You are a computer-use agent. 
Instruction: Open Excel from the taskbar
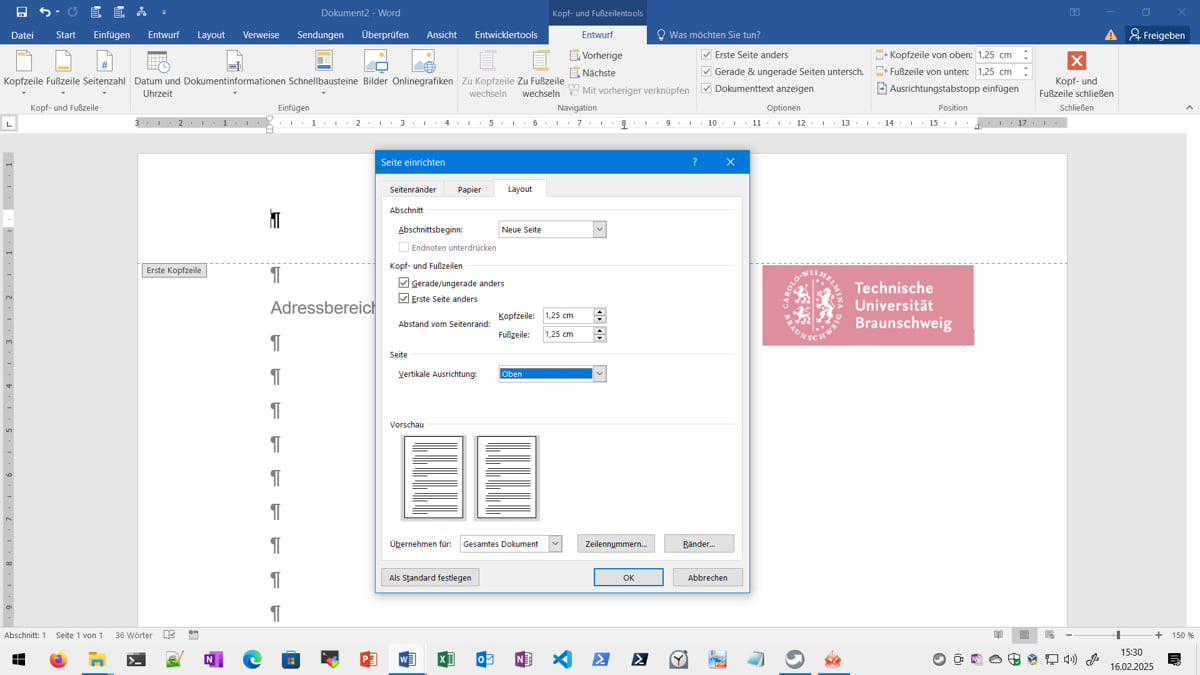point(446,659)
